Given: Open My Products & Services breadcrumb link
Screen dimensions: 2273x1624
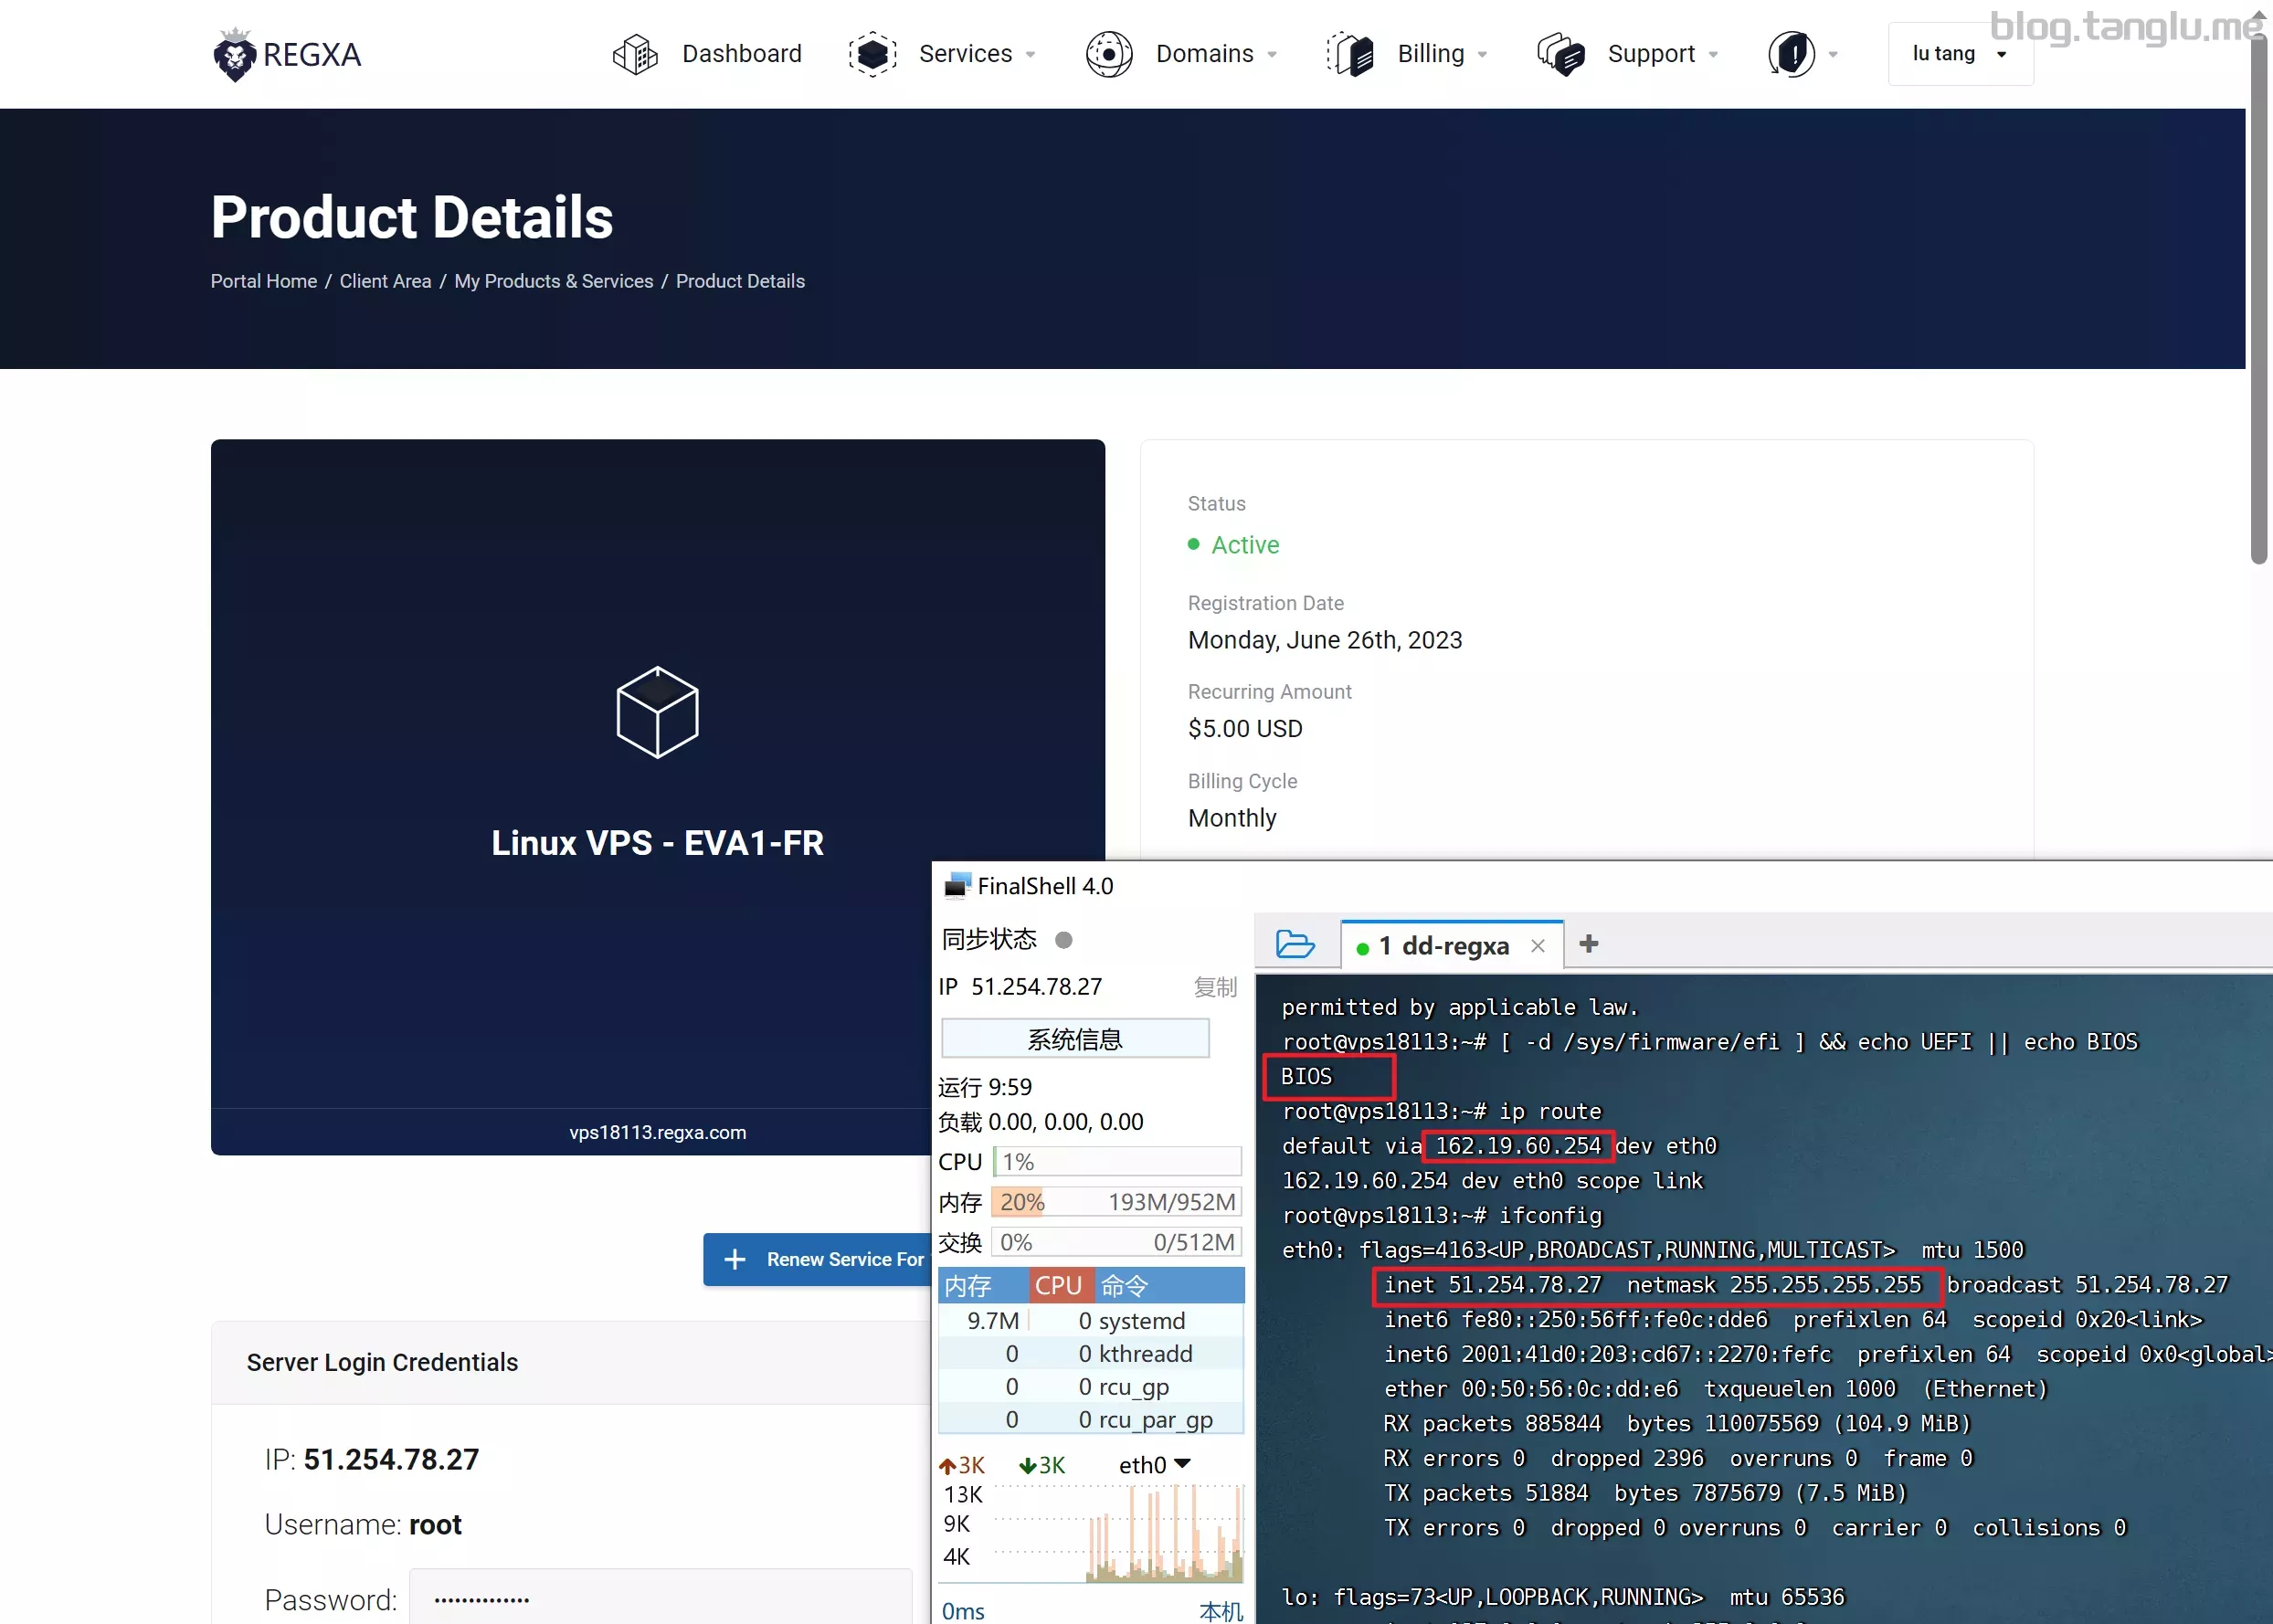Looking at the screenshot, I should click(553, 281).
